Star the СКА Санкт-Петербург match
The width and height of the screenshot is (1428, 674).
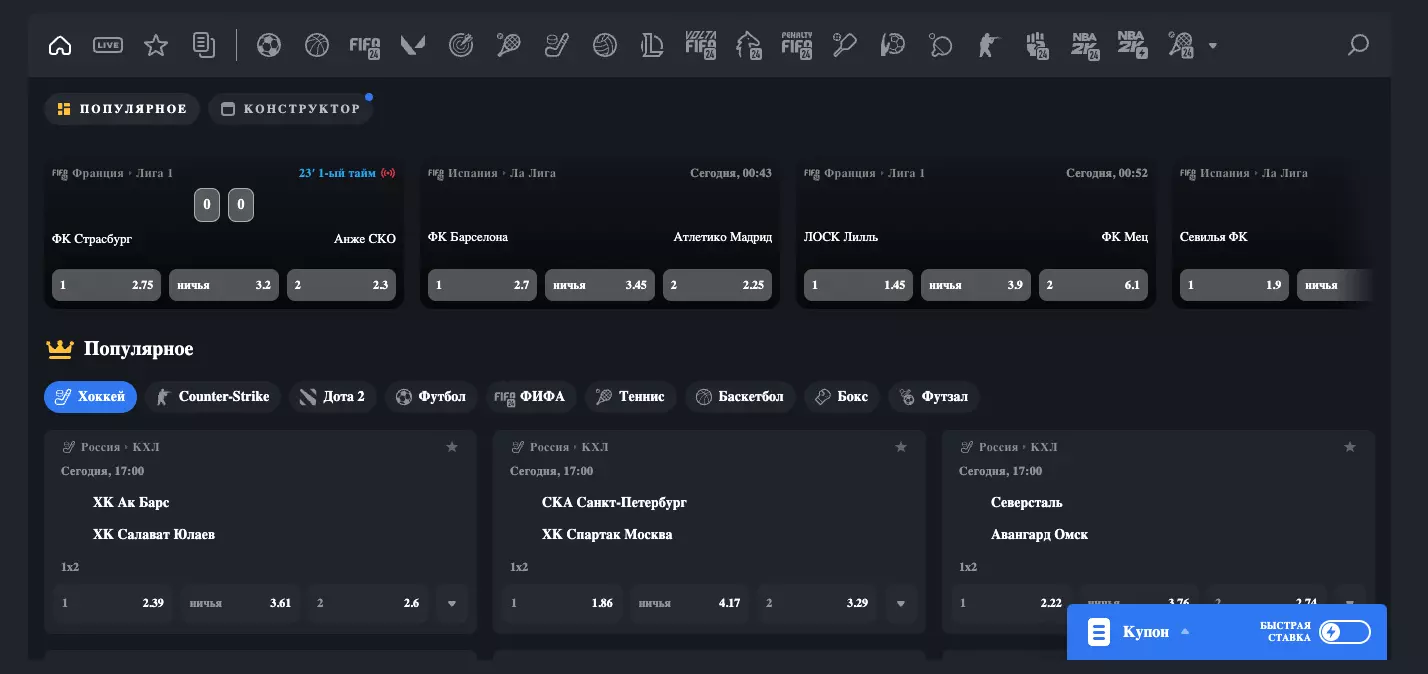tap(901, 447)
